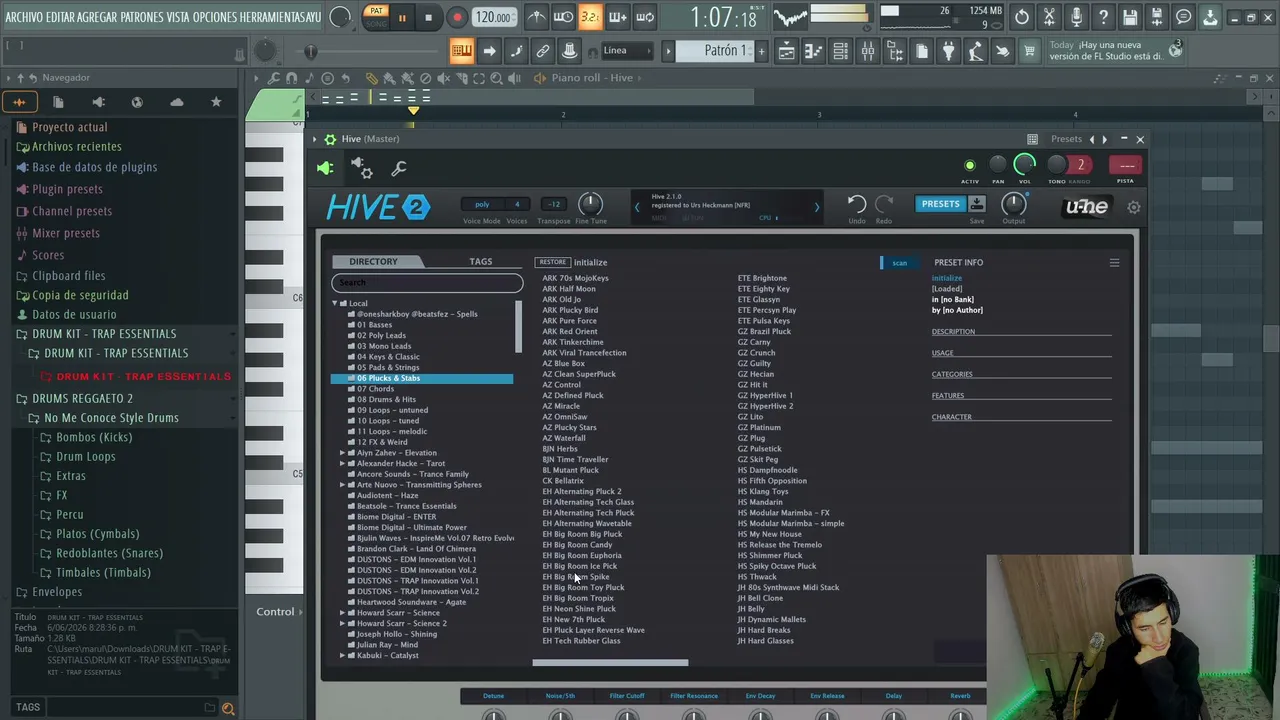The width and height of the screenshot is (1280, 720).
Task: Open Hive settings gear icon
Action: pyautogui.click(x=1134, y=207)
